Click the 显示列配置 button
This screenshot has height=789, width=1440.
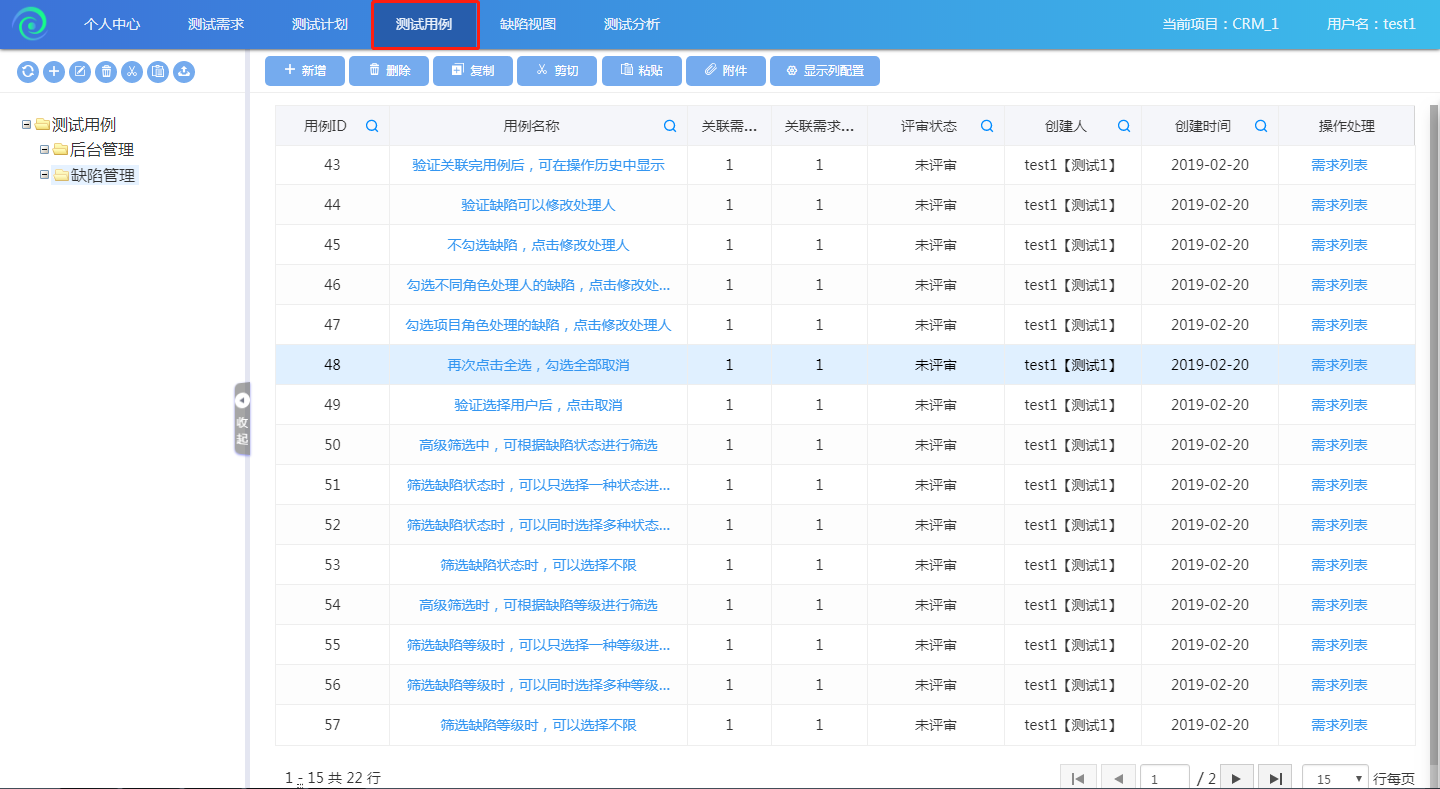pos(825,71)
